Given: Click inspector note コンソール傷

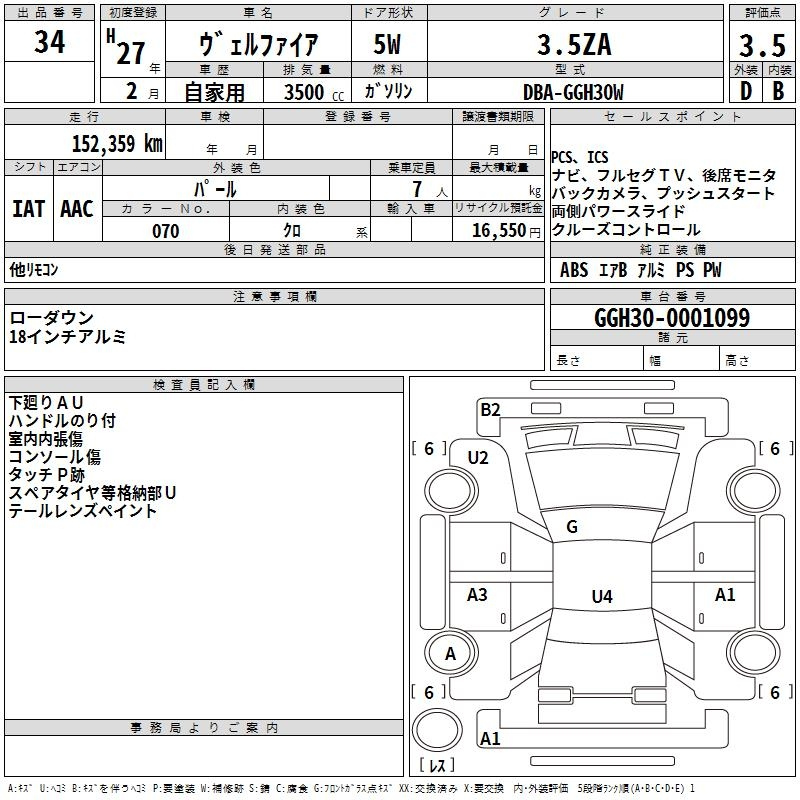Looking at the screenshot, I should pos(55,457).
